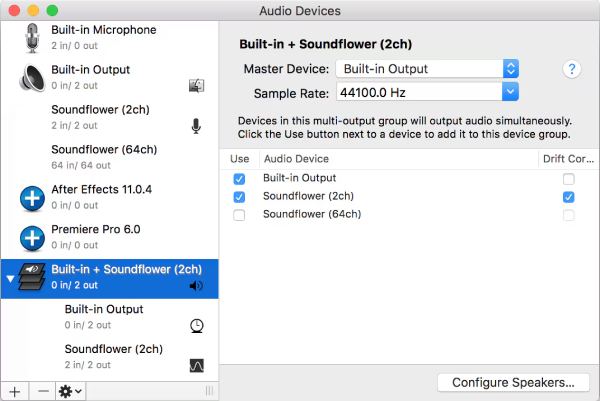600x401 pixels.
Task: Click the speaker output badge on Built-in + Soundflower
Action: [196, 285]
